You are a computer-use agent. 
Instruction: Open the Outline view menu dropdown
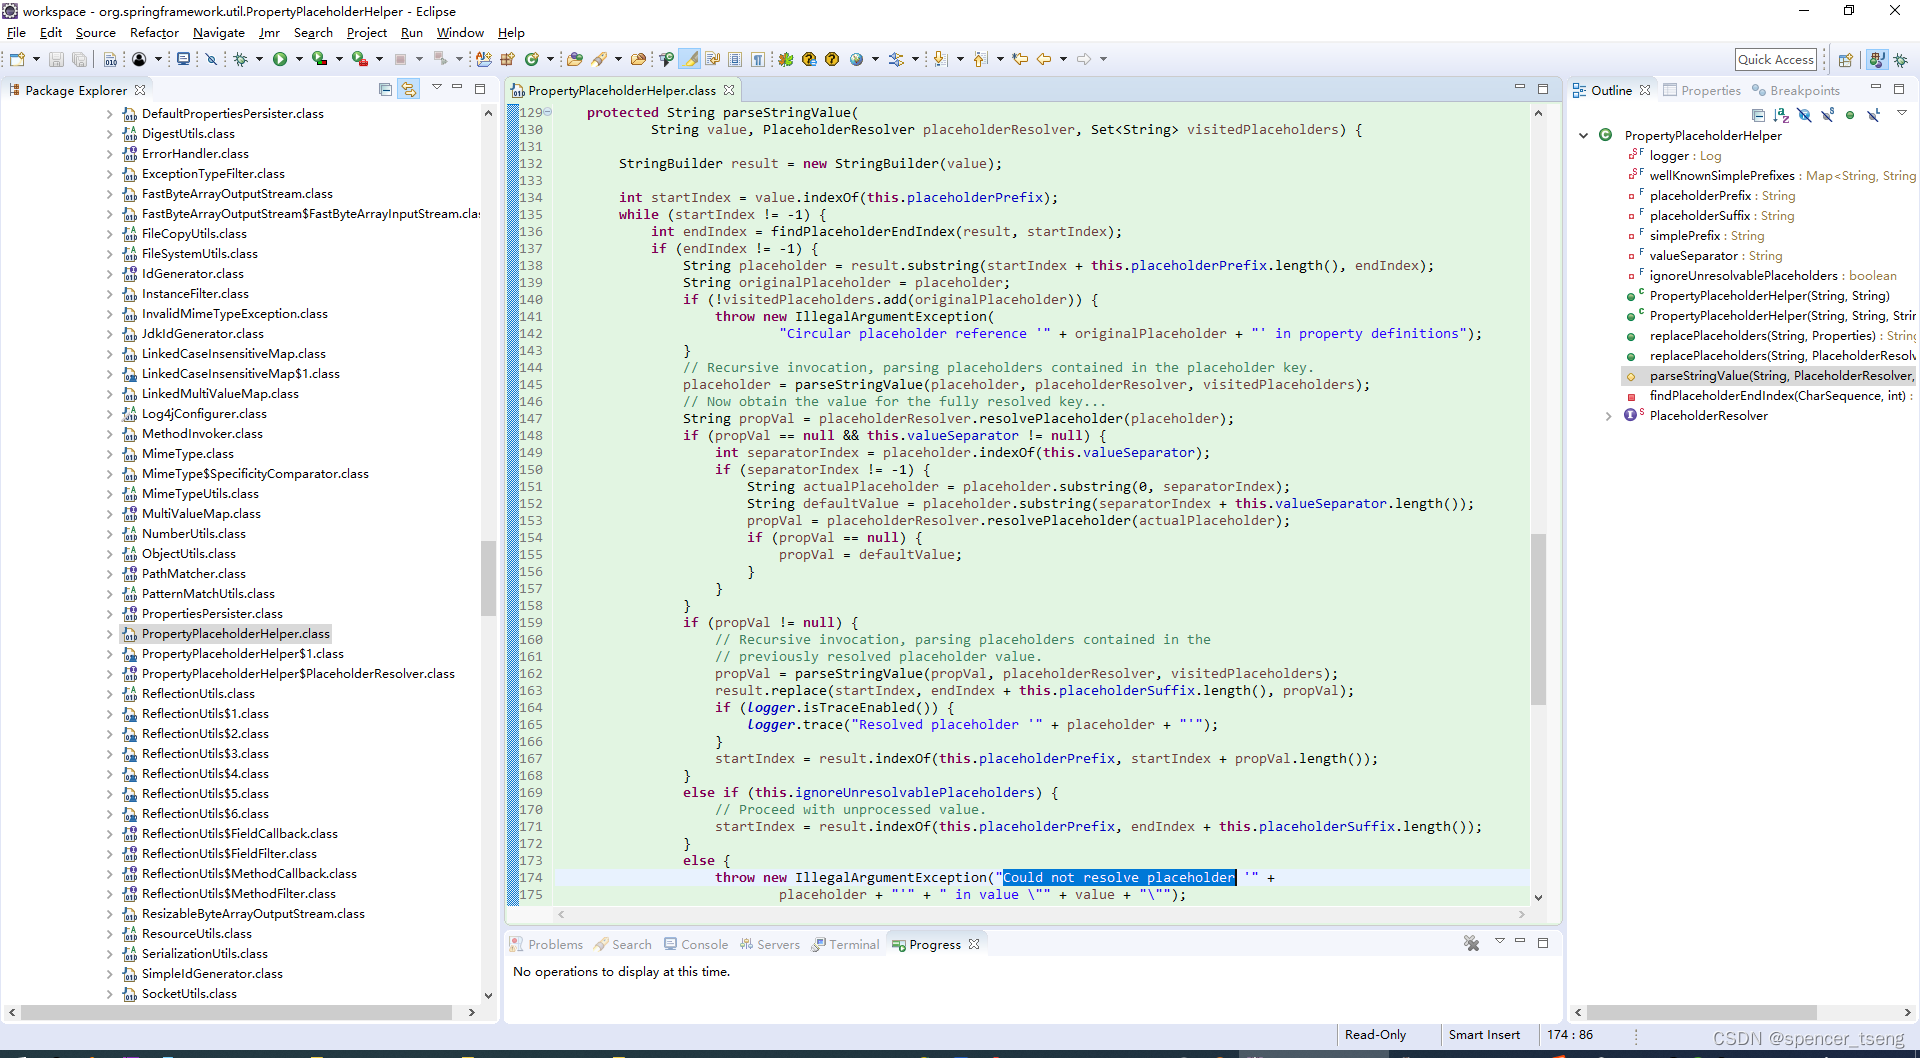click(x=1901, y=115)
